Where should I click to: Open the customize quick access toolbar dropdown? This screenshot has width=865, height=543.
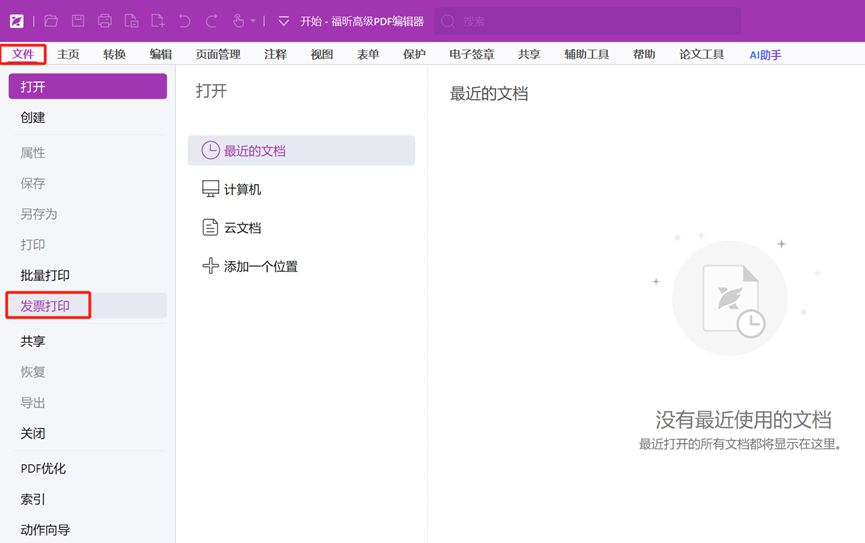coord(283,21)
